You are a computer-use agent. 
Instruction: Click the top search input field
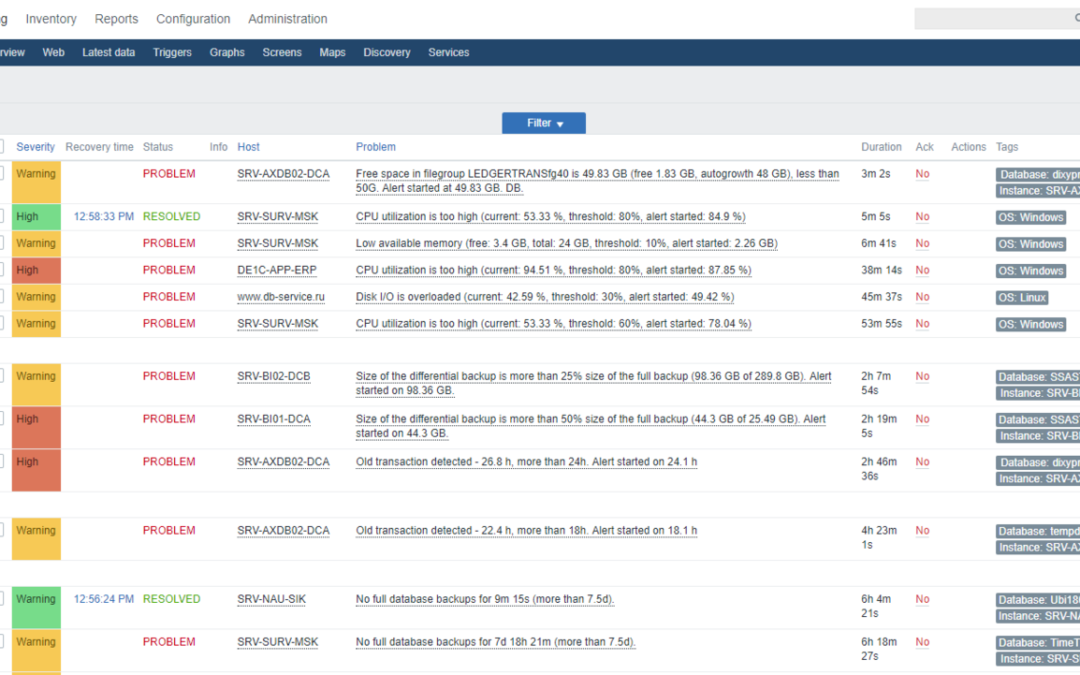[995, 19]
